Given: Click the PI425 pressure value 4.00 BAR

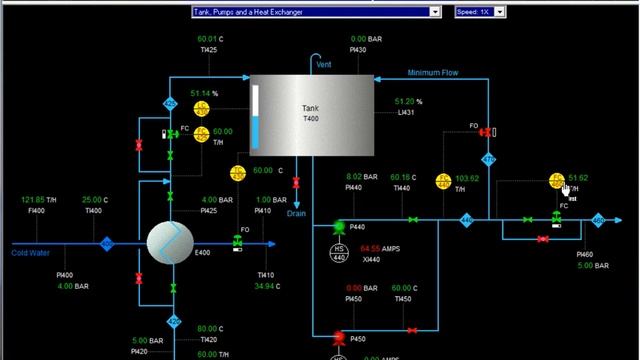Looking at the screenshot, I should (217, 200).
